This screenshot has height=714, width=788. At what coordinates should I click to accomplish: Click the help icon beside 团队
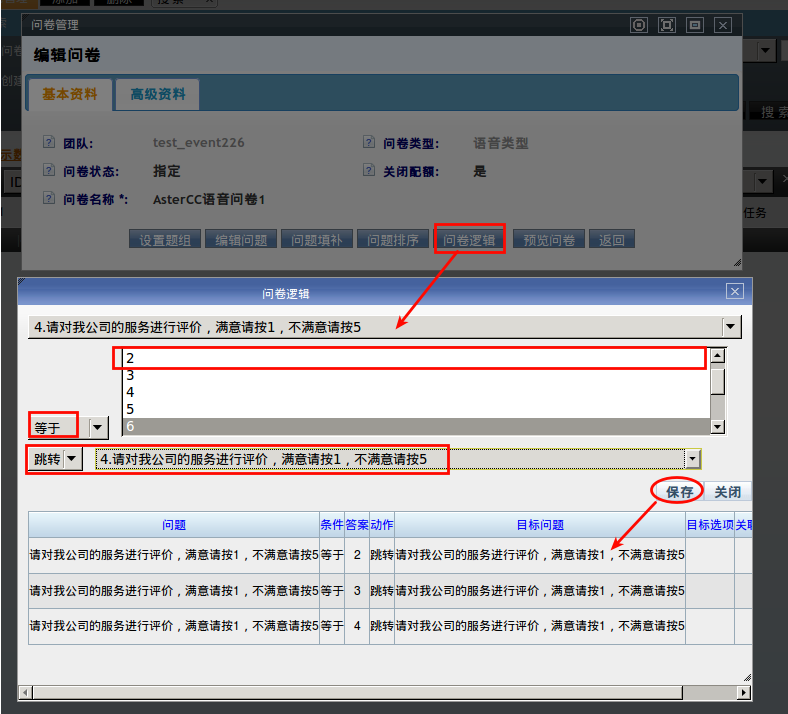tap(51, 144)
